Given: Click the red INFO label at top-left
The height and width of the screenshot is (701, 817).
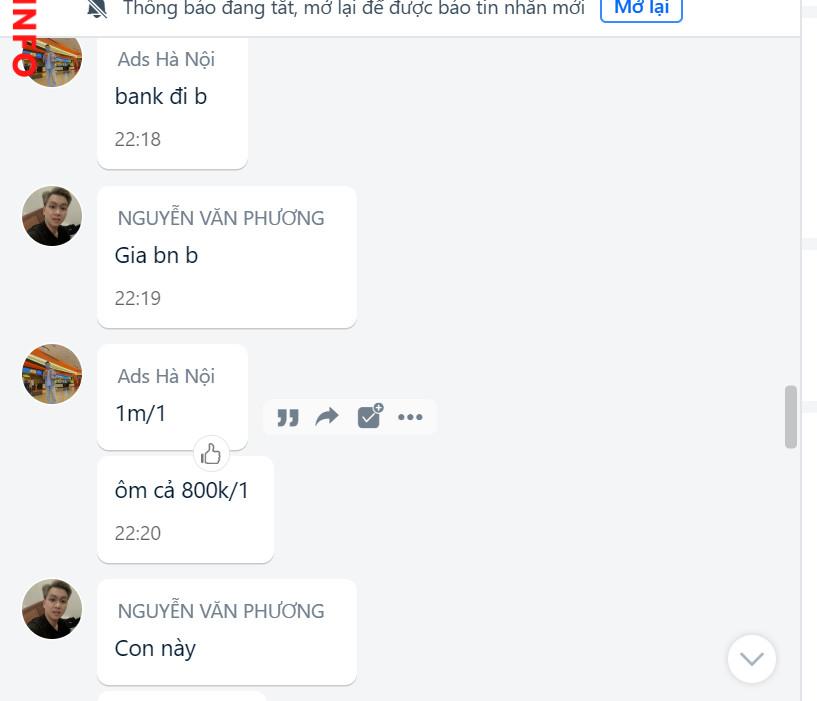Looking at the screenshot, I should pyautogui.click(x=24, y=38).
